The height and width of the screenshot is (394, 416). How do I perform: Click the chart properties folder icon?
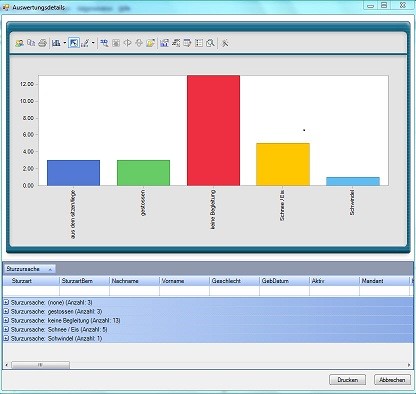151,43
